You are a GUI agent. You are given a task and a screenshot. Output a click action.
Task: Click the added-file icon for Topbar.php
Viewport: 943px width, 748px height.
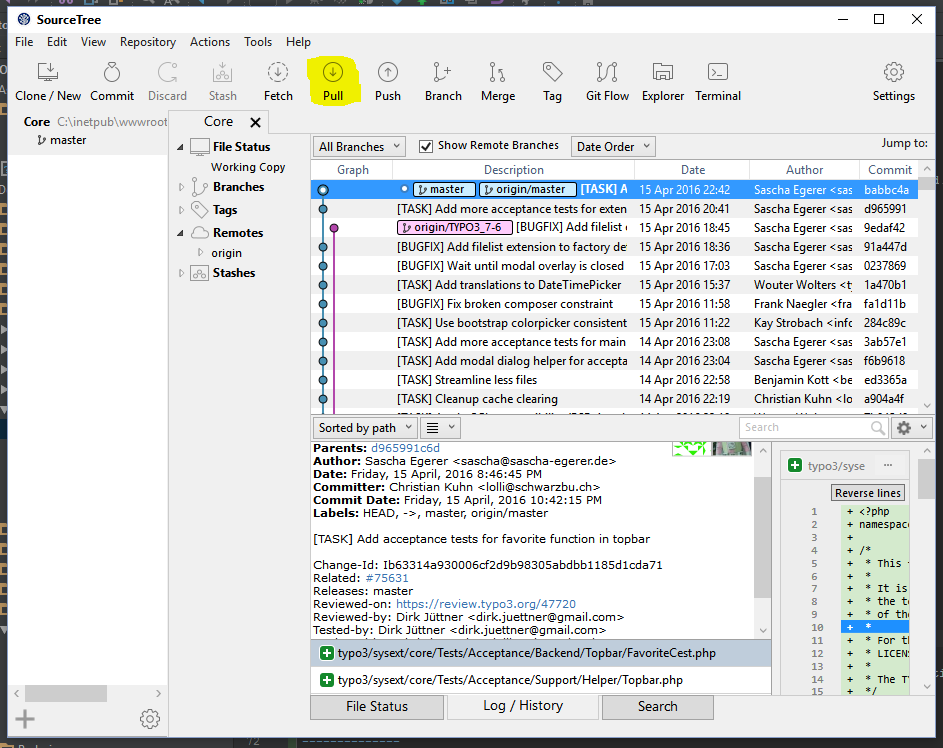(x=327, y=680)
